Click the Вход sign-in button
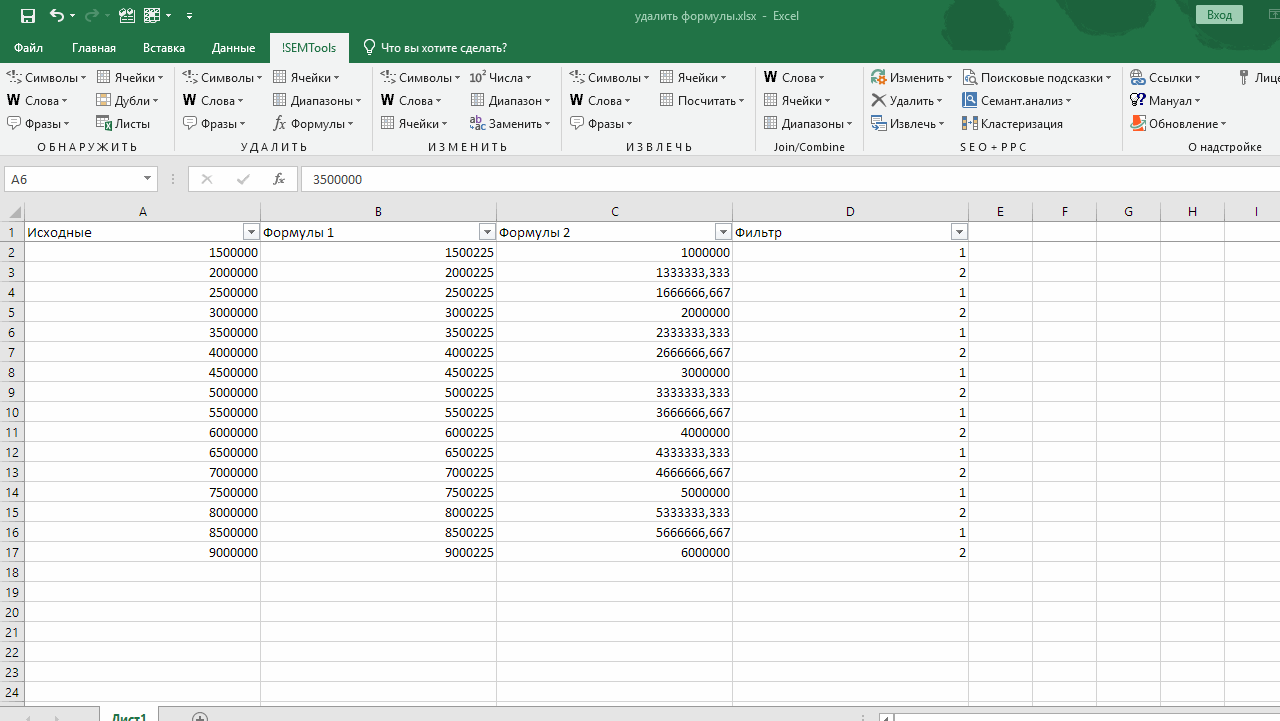Viewport: 1280px width, 721px height. pyautogui.click(x=1219, y=15)
